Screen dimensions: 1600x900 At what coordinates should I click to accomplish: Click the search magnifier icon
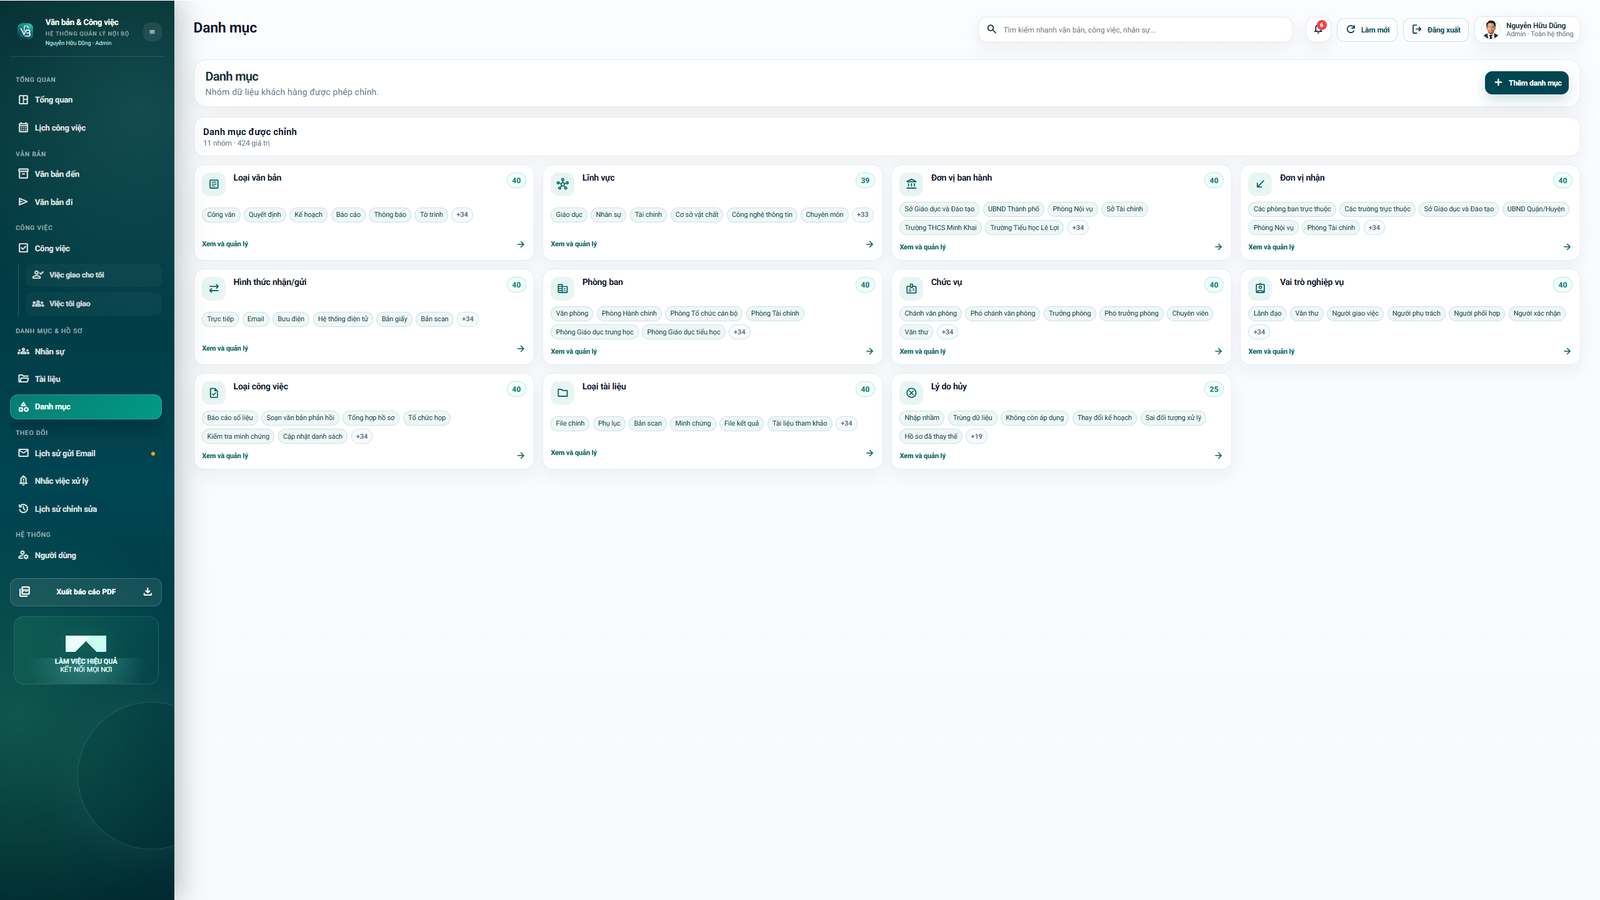coord(992,30)
